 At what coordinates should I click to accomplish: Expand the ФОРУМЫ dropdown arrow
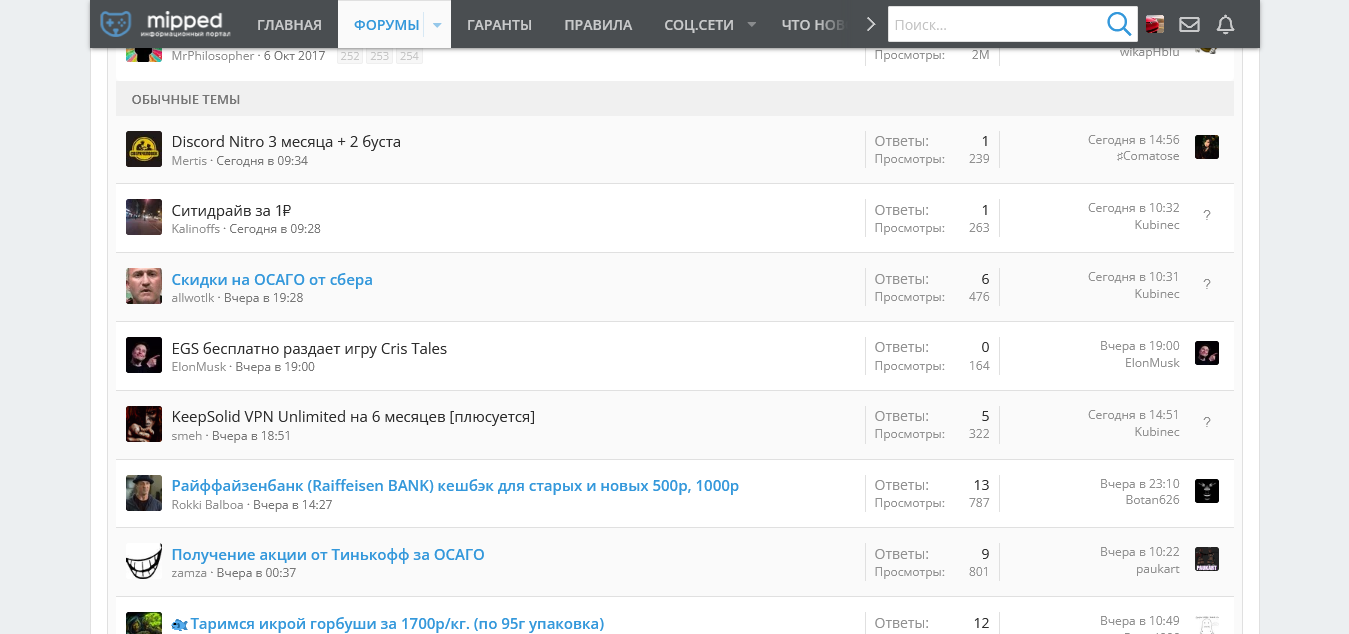(437, 25)
